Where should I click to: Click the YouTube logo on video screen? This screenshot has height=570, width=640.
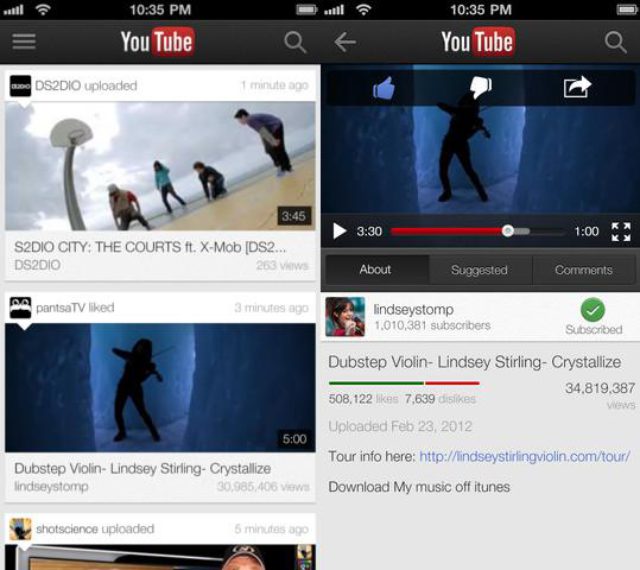coord(478,42)
